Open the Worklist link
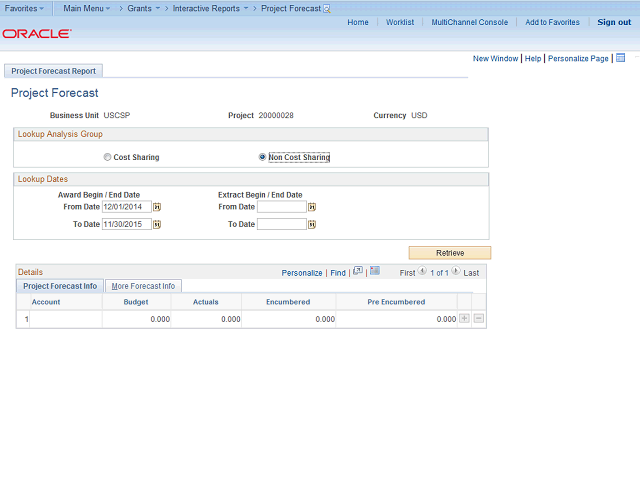 tap(400, 22)
